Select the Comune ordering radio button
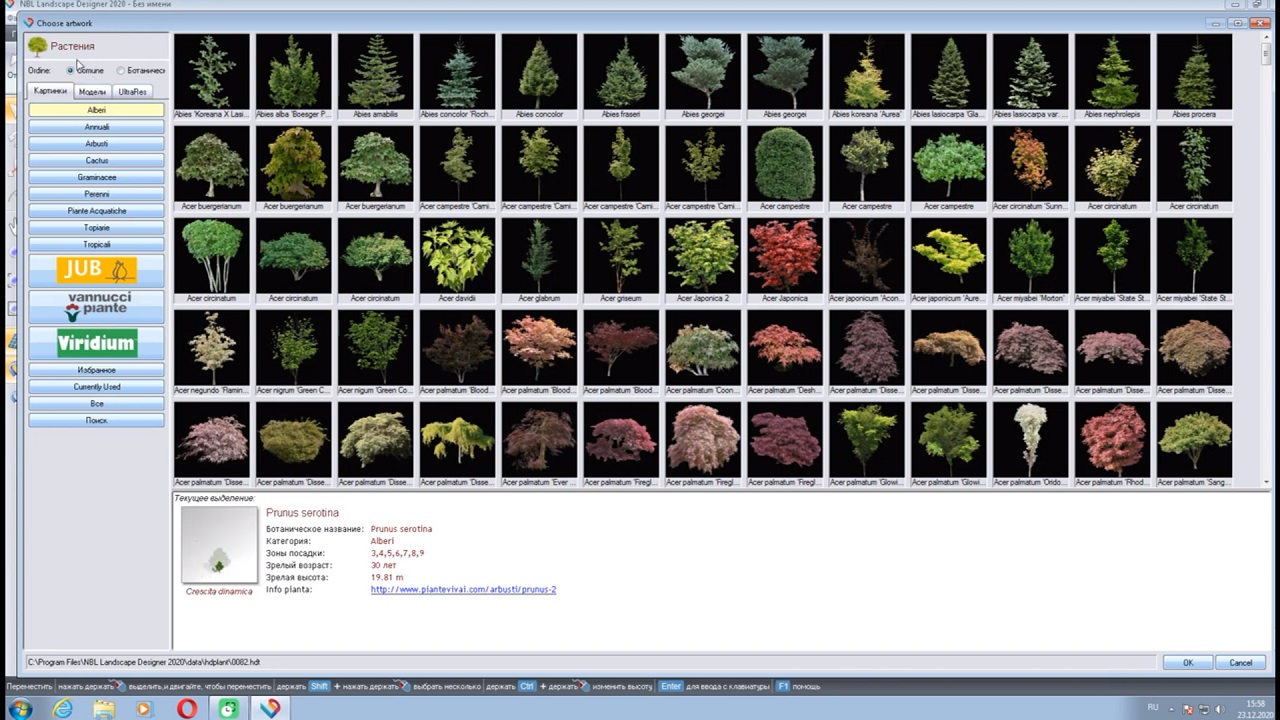This screenshot has width=1280, height=720. (70, 71)
